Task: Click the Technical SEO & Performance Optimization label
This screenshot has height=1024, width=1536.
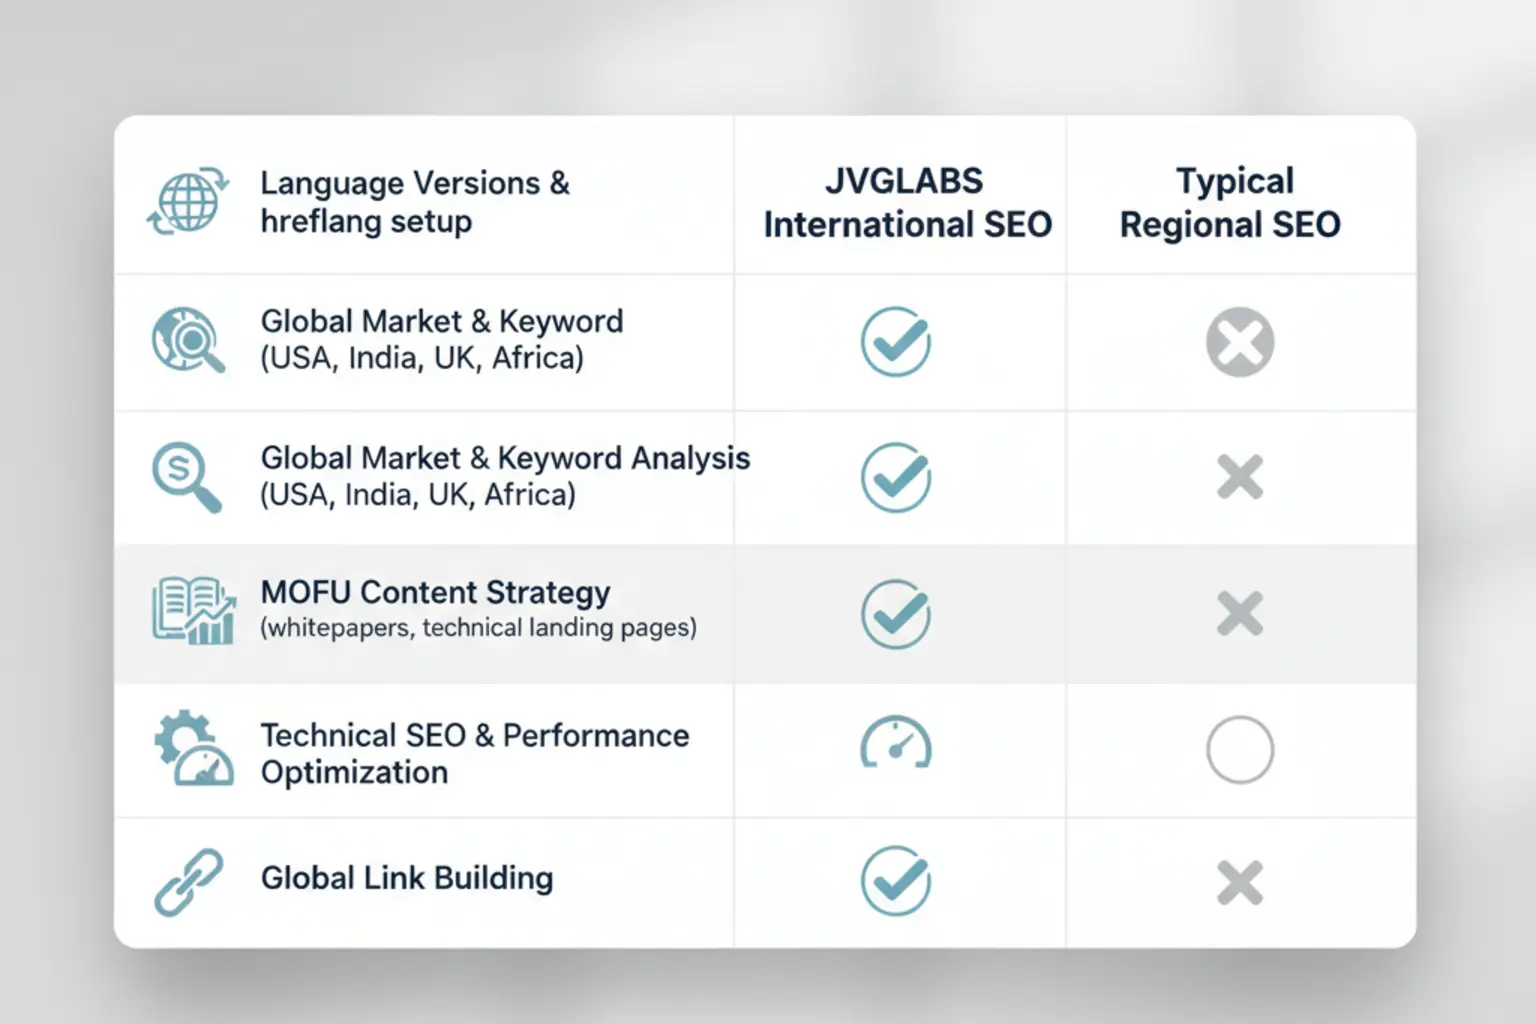Action: [475, 754]
